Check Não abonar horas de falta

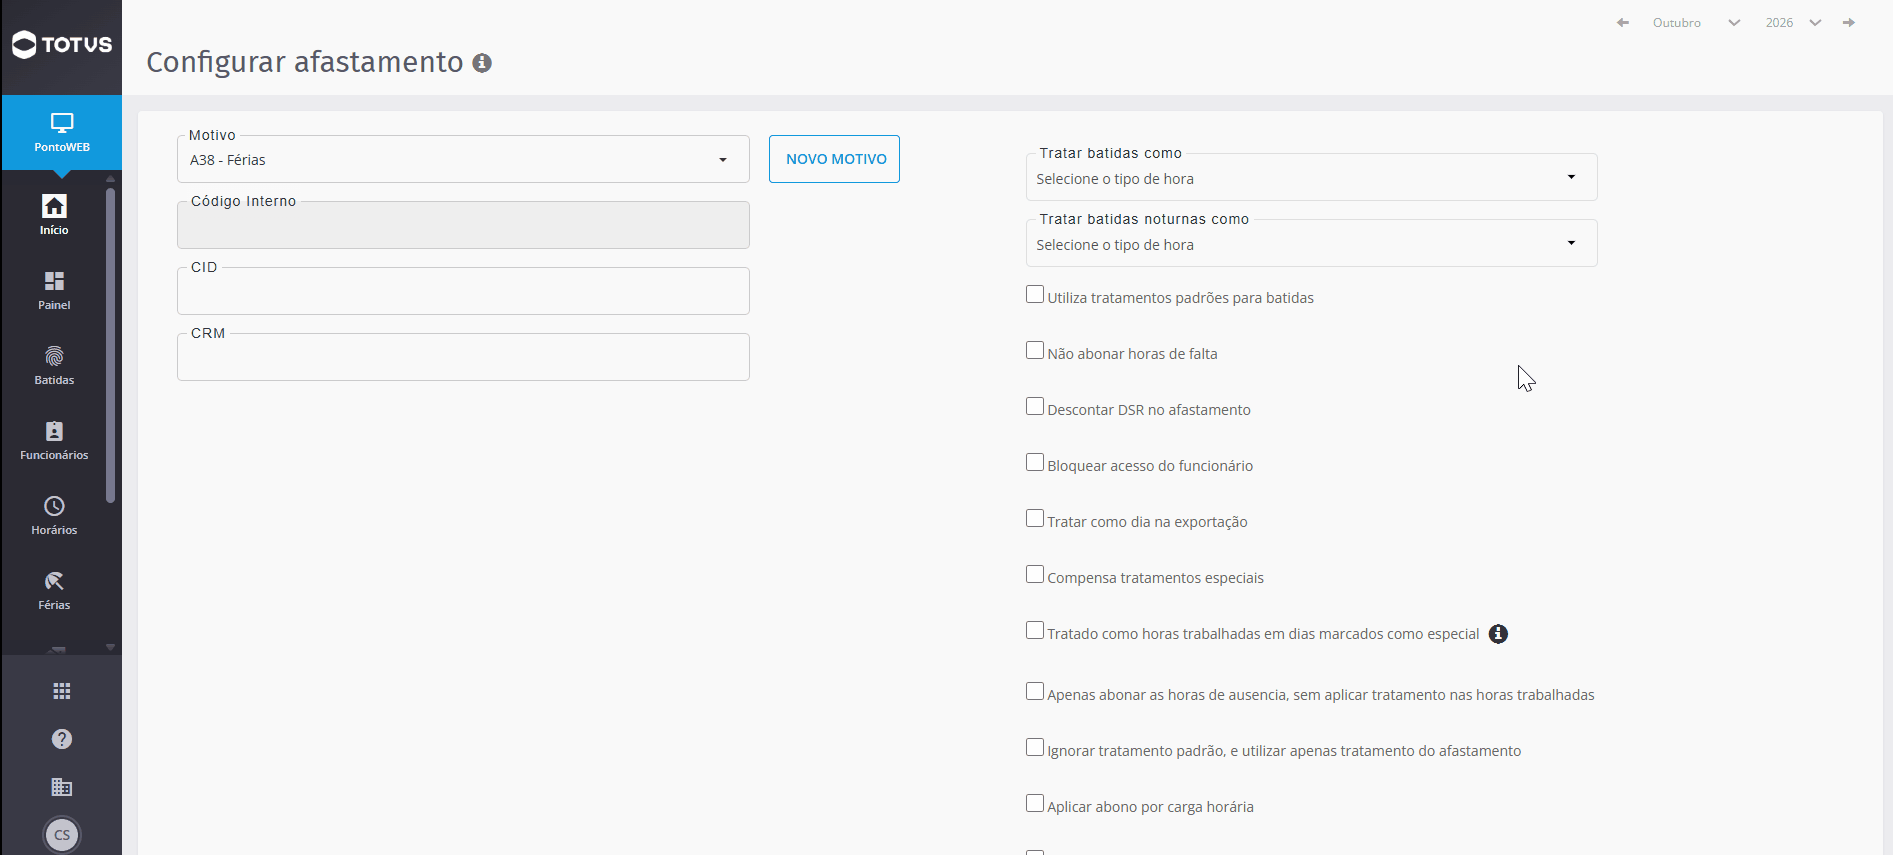click(x=1035, y=351)
